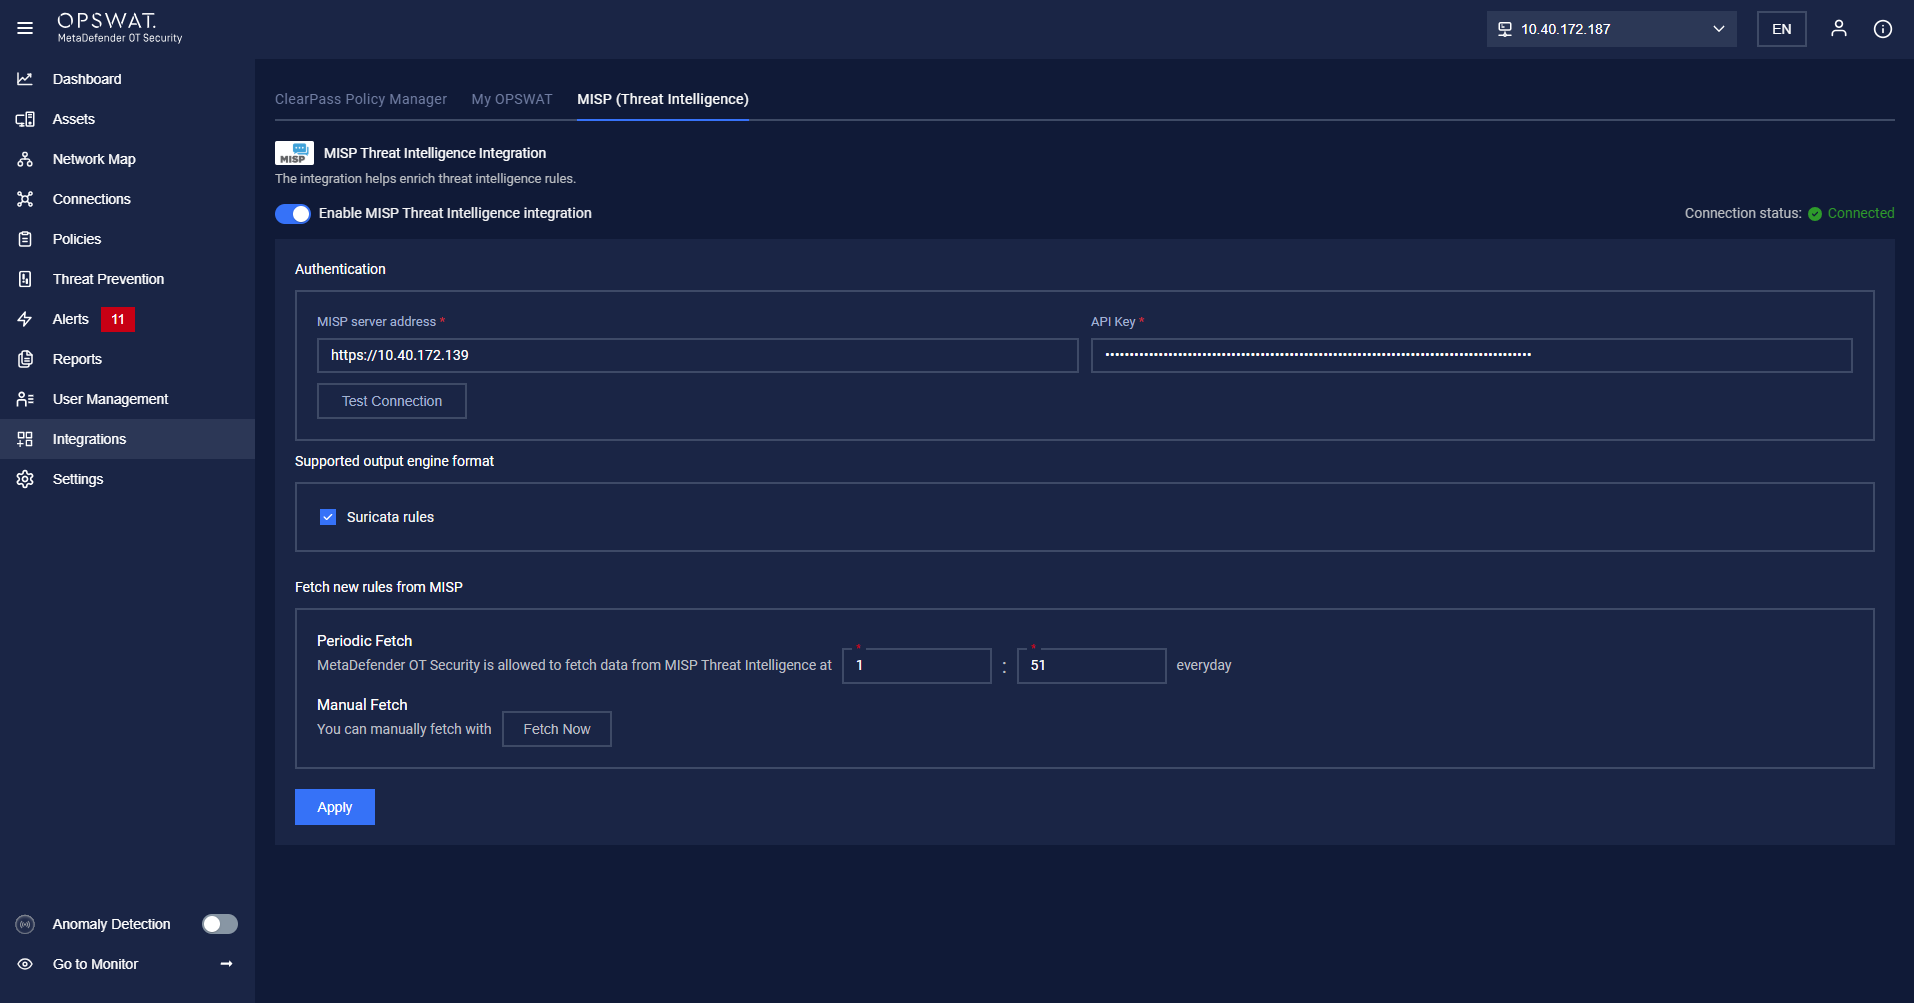Click the Manual Fetch heading

pyautogui.click(x=362, y=705)
